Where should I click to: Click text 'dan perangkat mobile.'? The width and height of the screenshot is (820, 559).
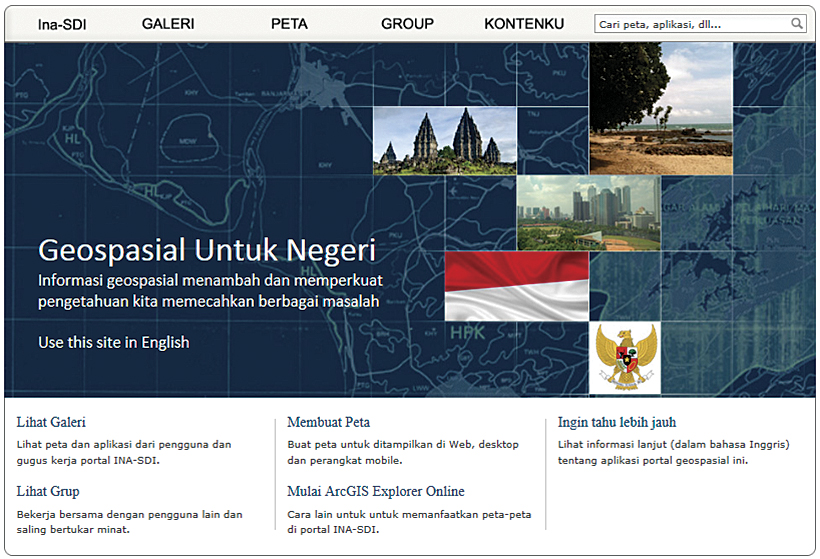(x=345, y=461)
